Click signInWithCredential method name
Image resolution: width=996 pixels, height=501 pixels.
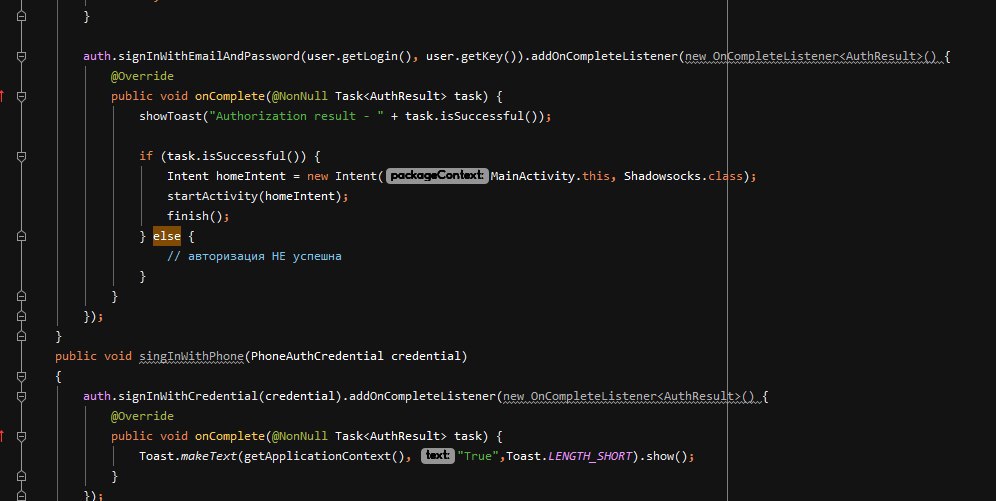point(188,396)
